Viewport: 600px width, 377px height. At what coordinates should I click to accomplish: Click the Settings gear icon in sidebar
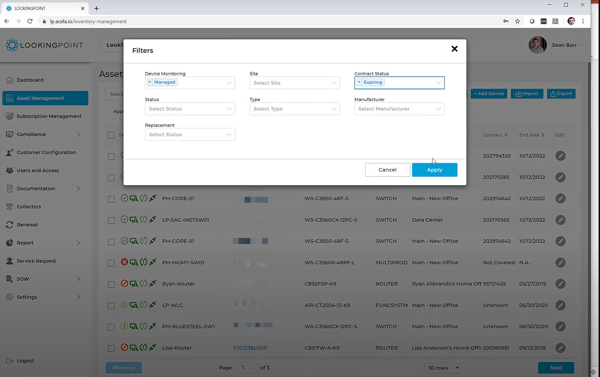pyautogui.click(x=10, y=297)
